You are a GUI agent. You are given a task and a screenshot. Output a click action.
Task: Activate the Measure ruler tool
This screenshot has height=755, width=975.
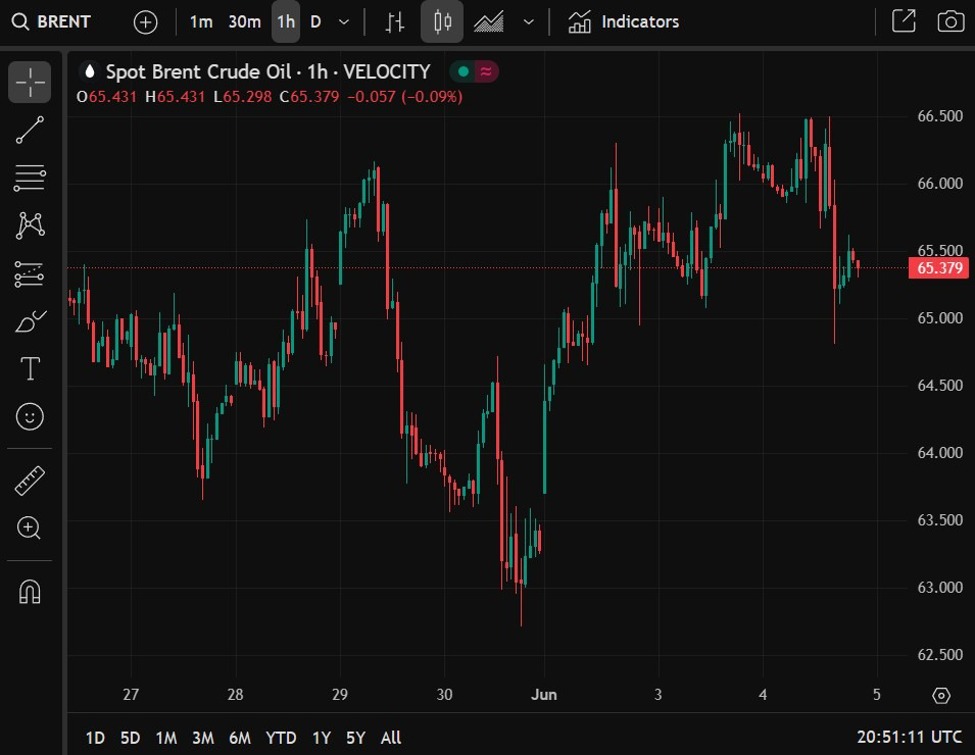(29, 480)
